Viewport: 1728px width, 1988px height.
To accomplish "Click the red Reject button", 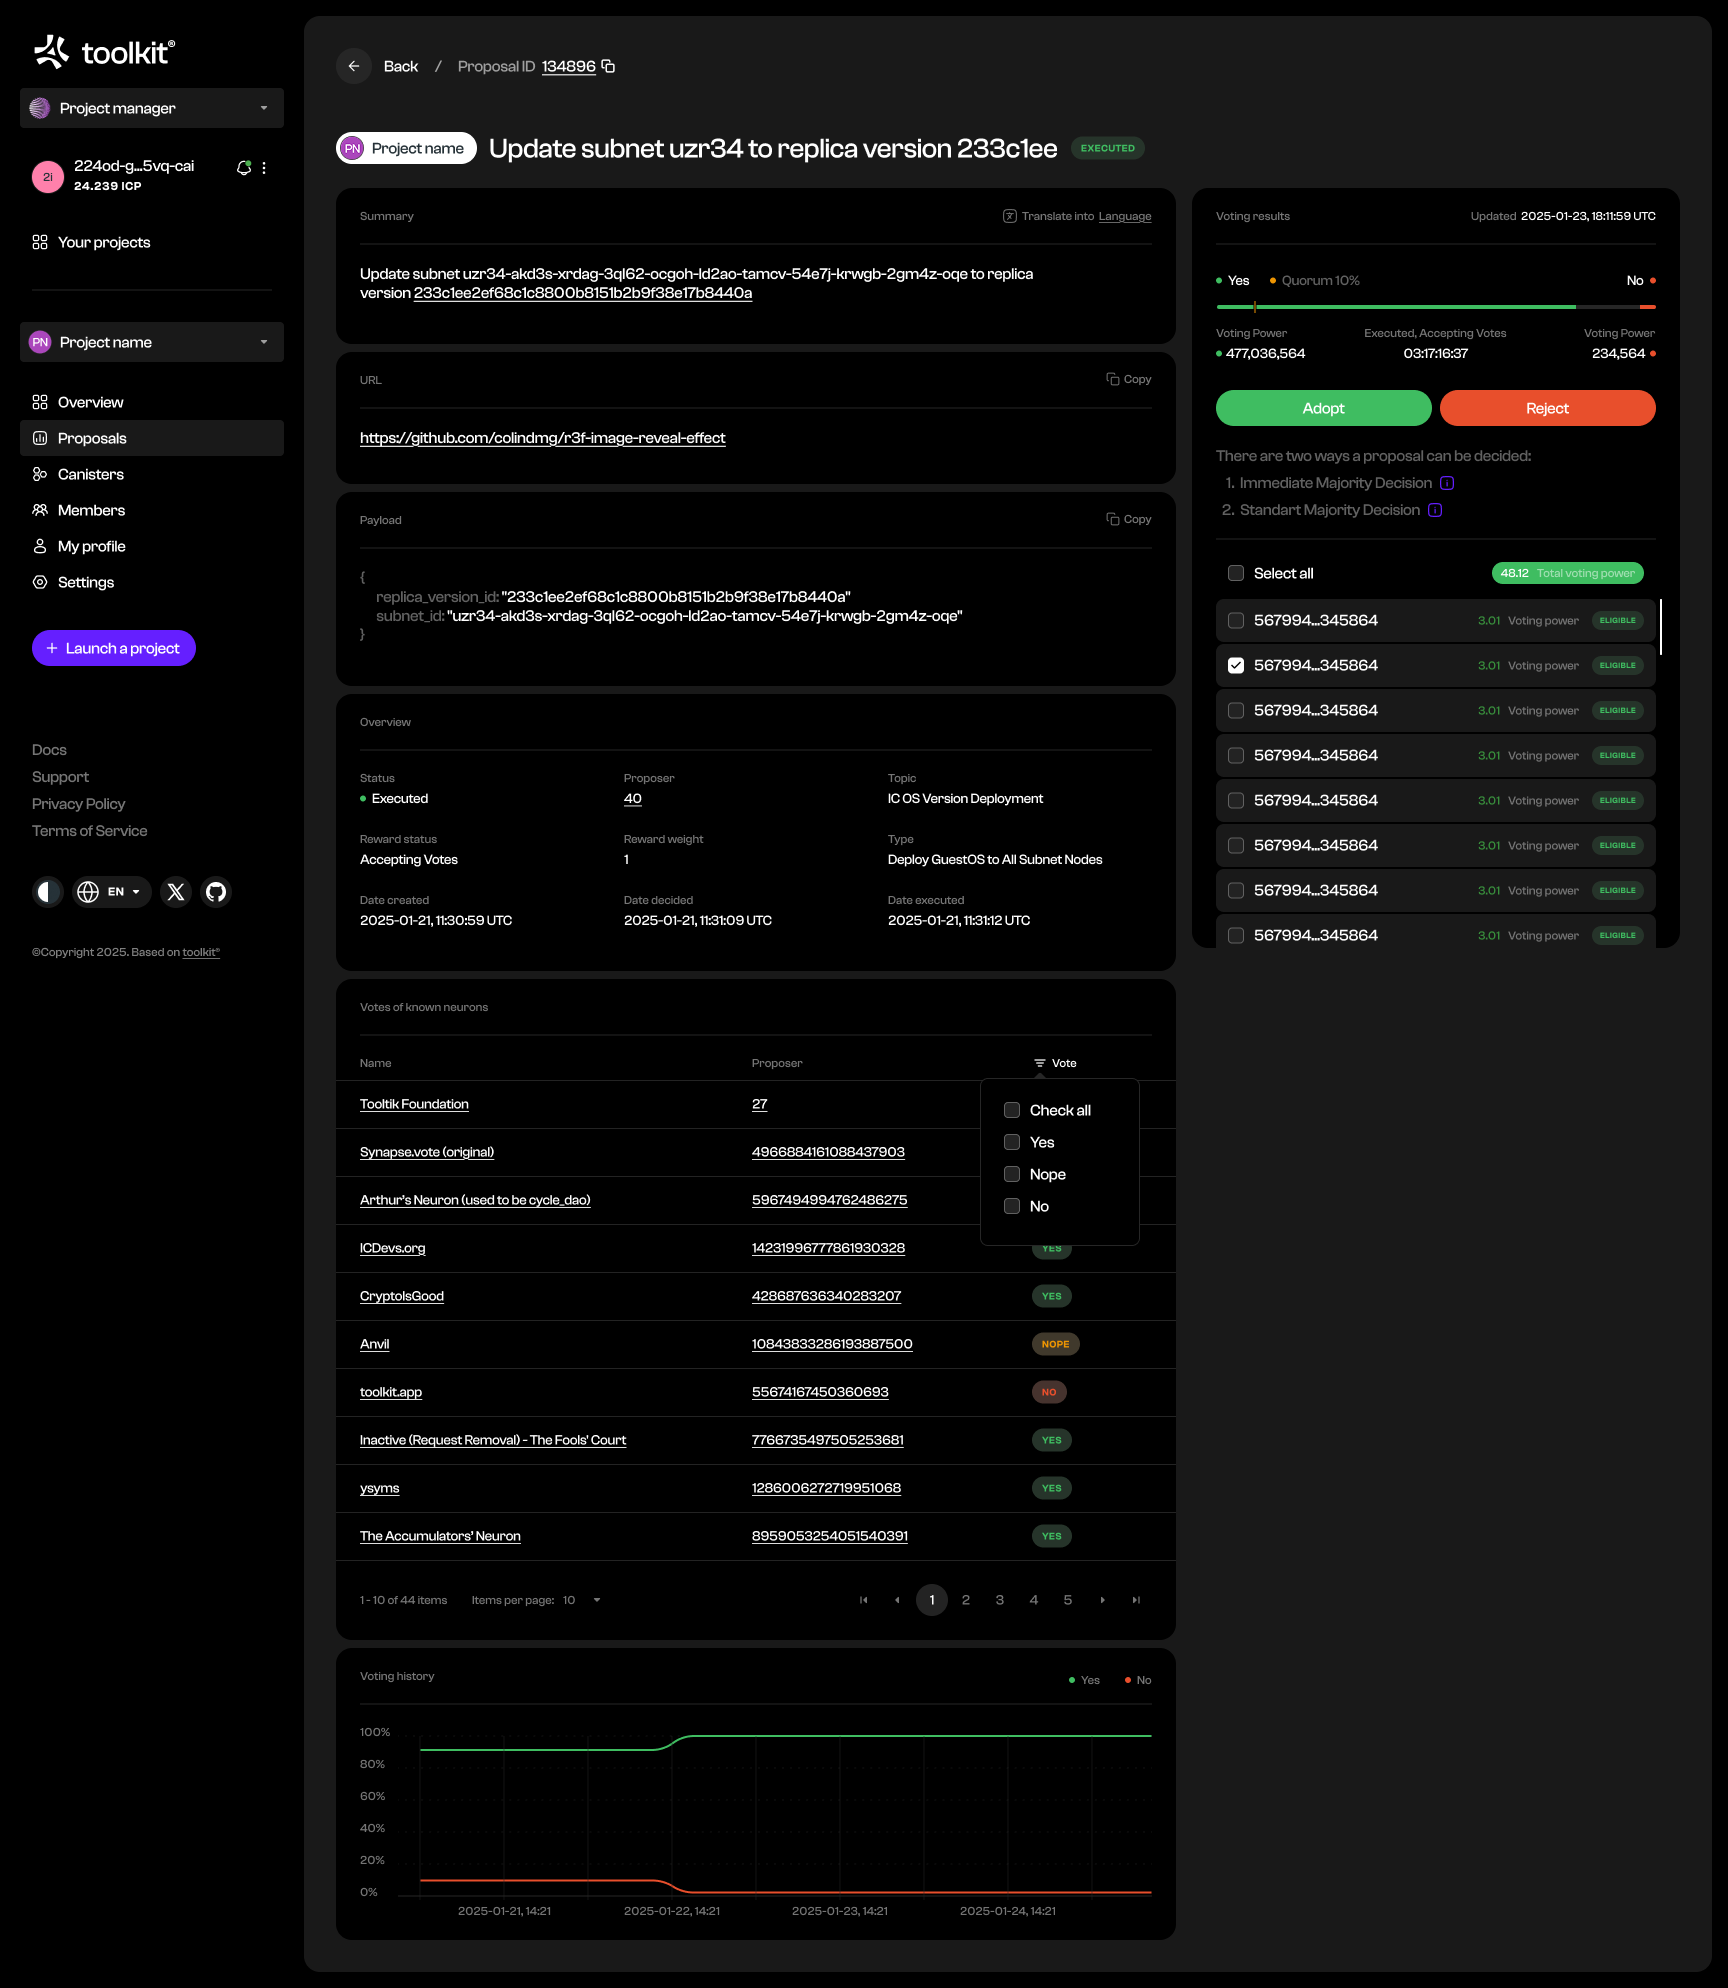I will tap(1547, 408).
